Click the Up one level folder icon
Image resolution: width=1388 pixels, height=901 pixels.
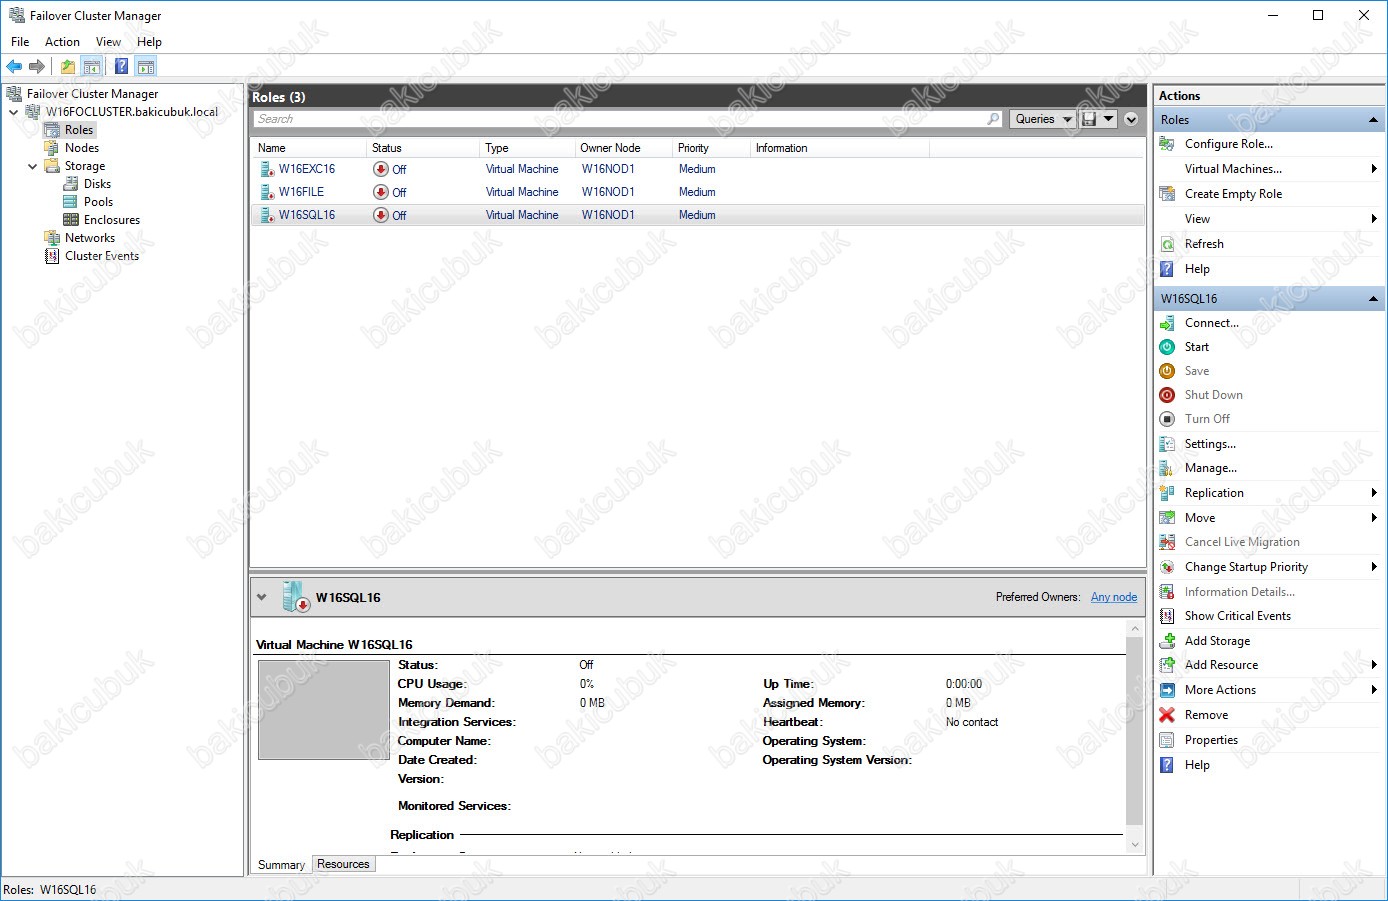(67, 67)
